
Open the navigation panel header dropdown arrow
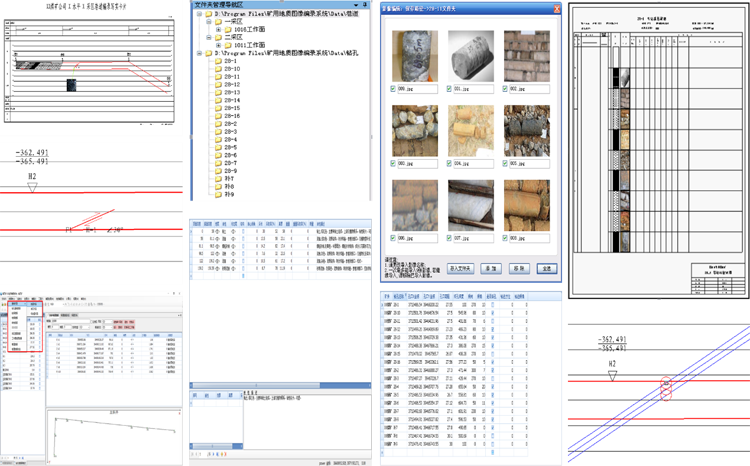coord(355,5)
